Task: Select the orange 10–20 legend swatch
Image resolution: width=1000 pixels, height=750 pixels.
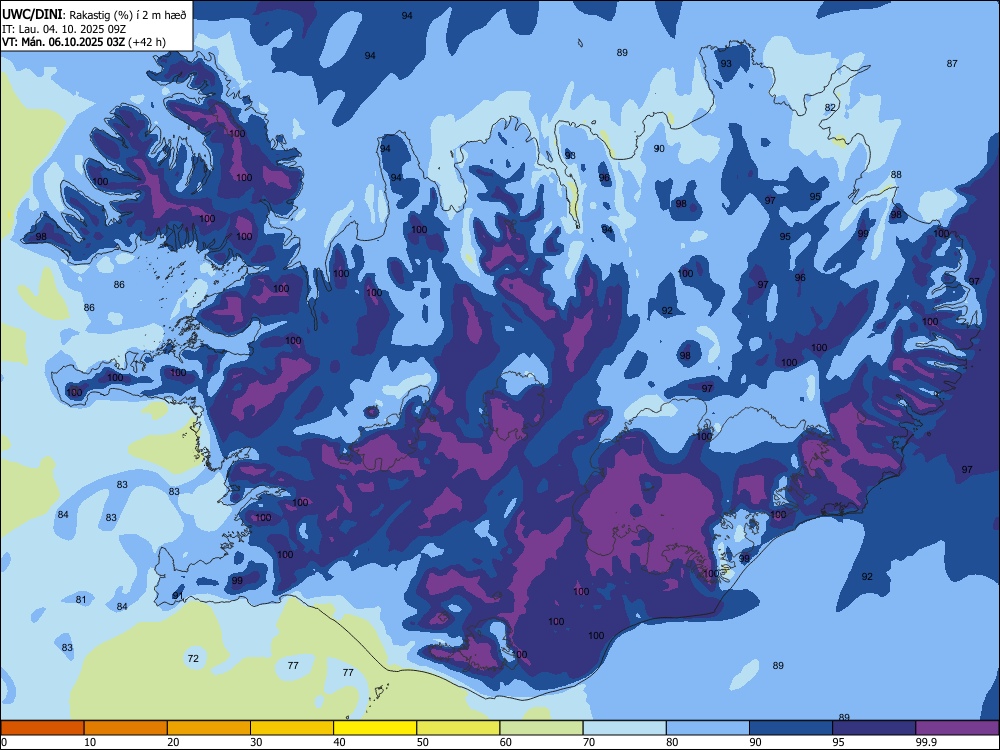Action: [x=126, y=728]
